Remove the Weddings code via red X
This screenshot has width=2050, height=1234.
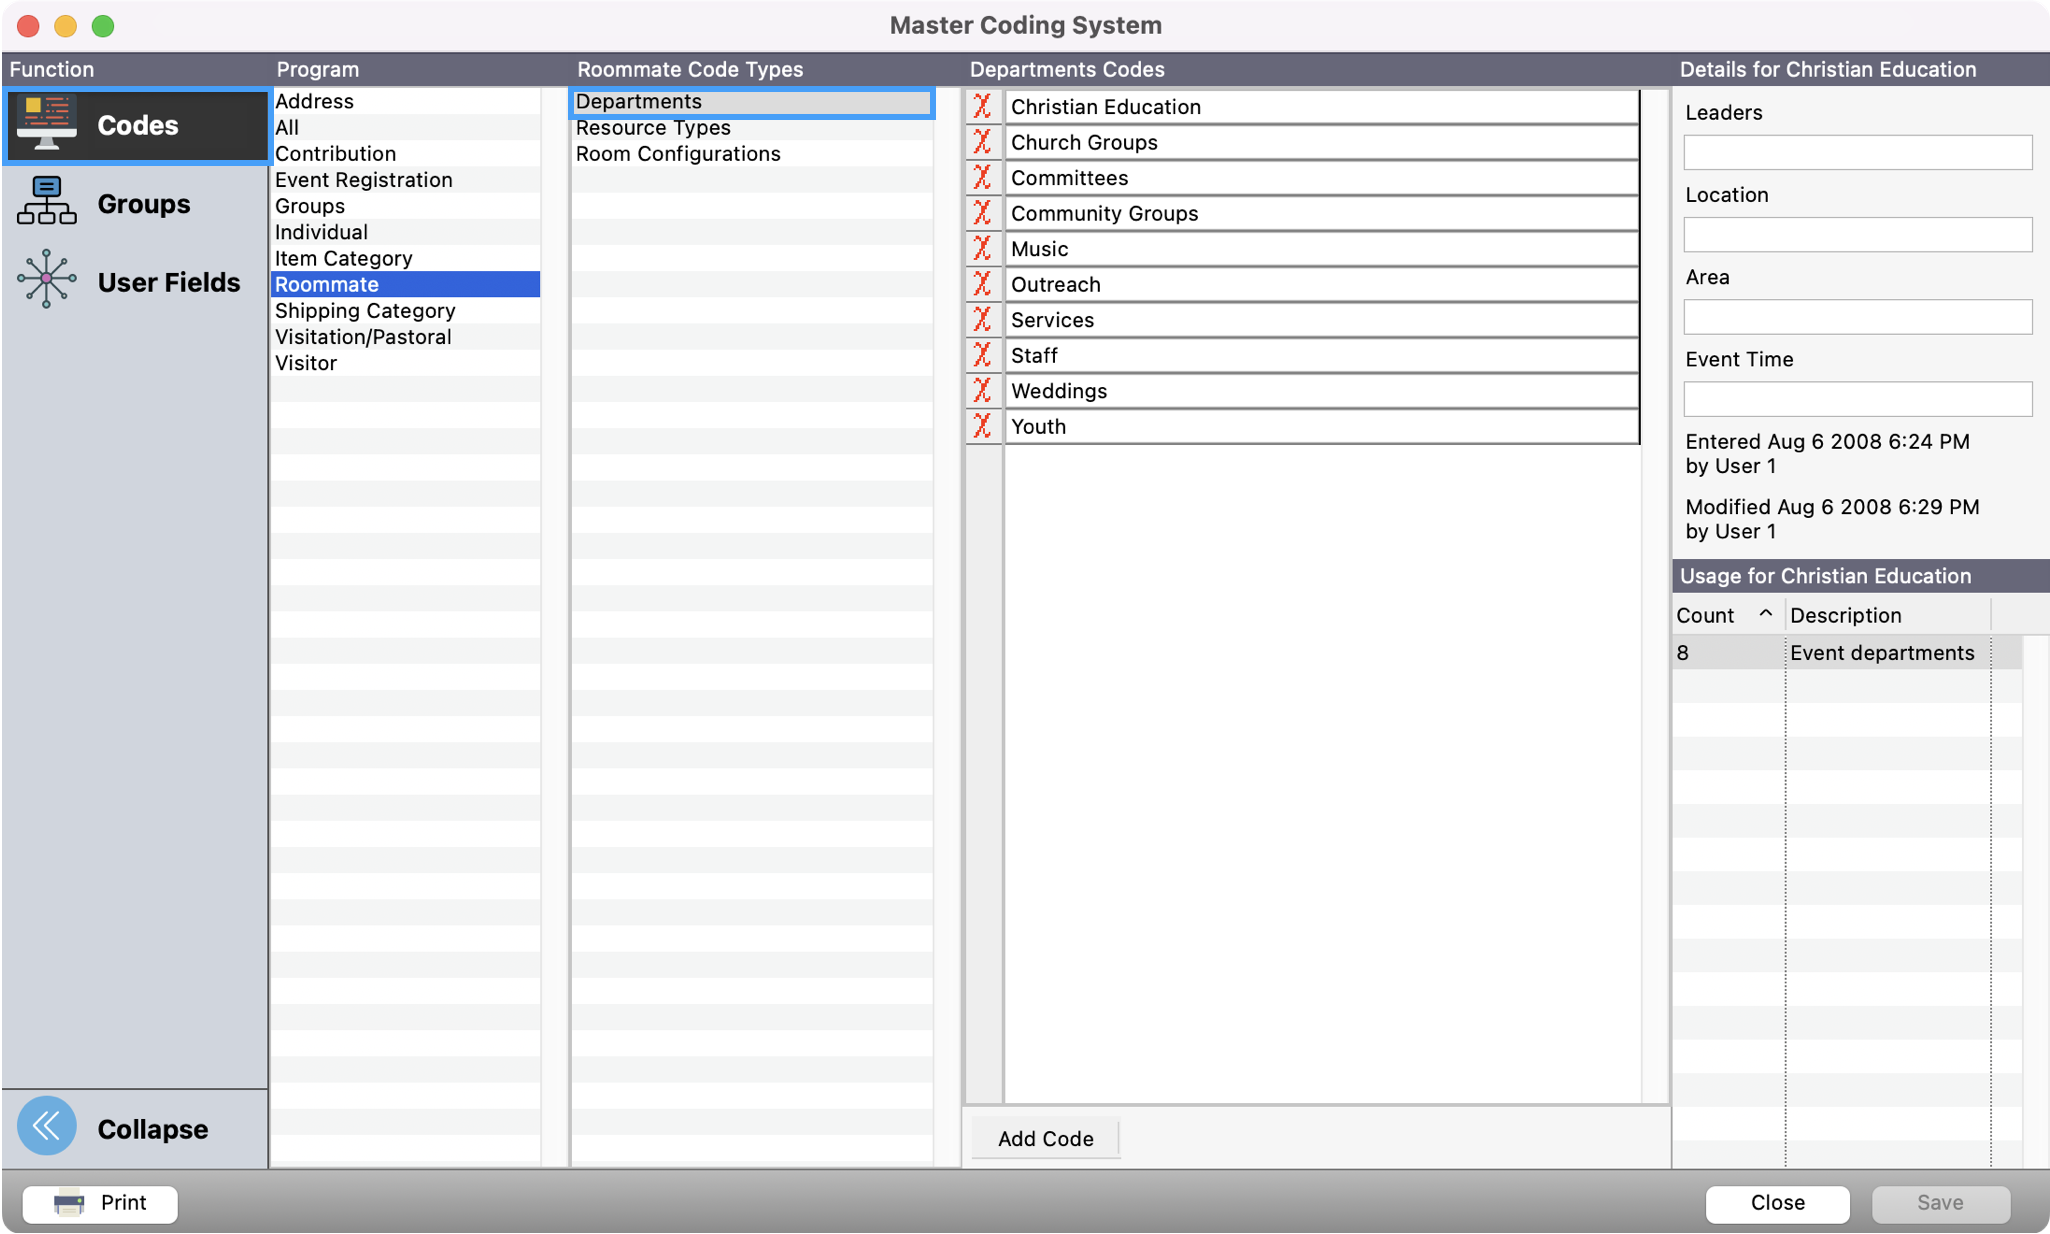pos(983,391)
